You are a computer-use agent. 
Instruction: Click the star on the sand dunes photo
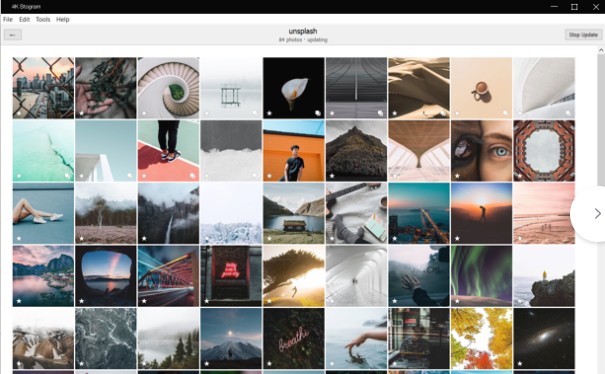point(394,113)
